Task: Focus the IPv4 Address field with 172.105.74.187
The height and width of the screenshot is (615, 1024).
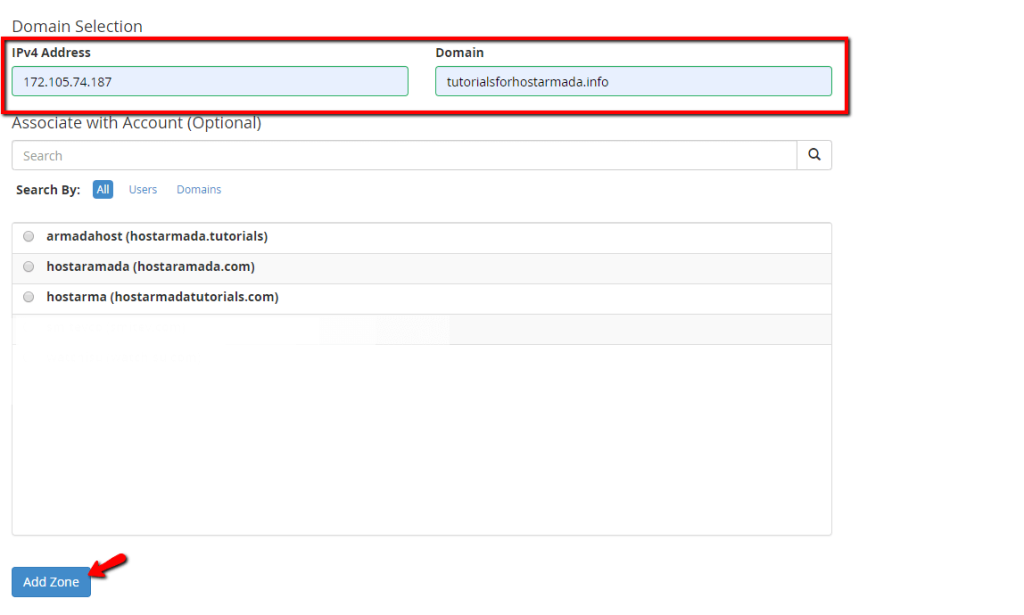Action: click(x=210, y=82)
